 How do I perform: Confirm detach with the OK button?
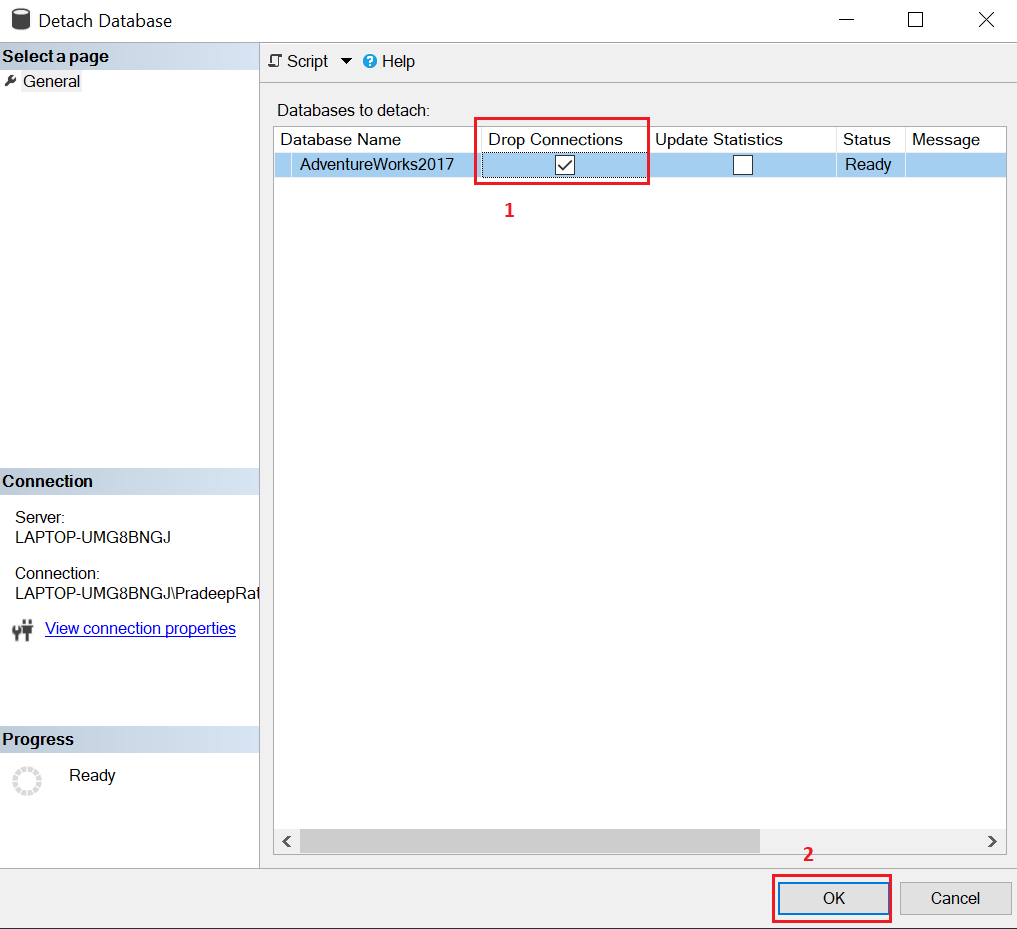[x=832, y=897]
